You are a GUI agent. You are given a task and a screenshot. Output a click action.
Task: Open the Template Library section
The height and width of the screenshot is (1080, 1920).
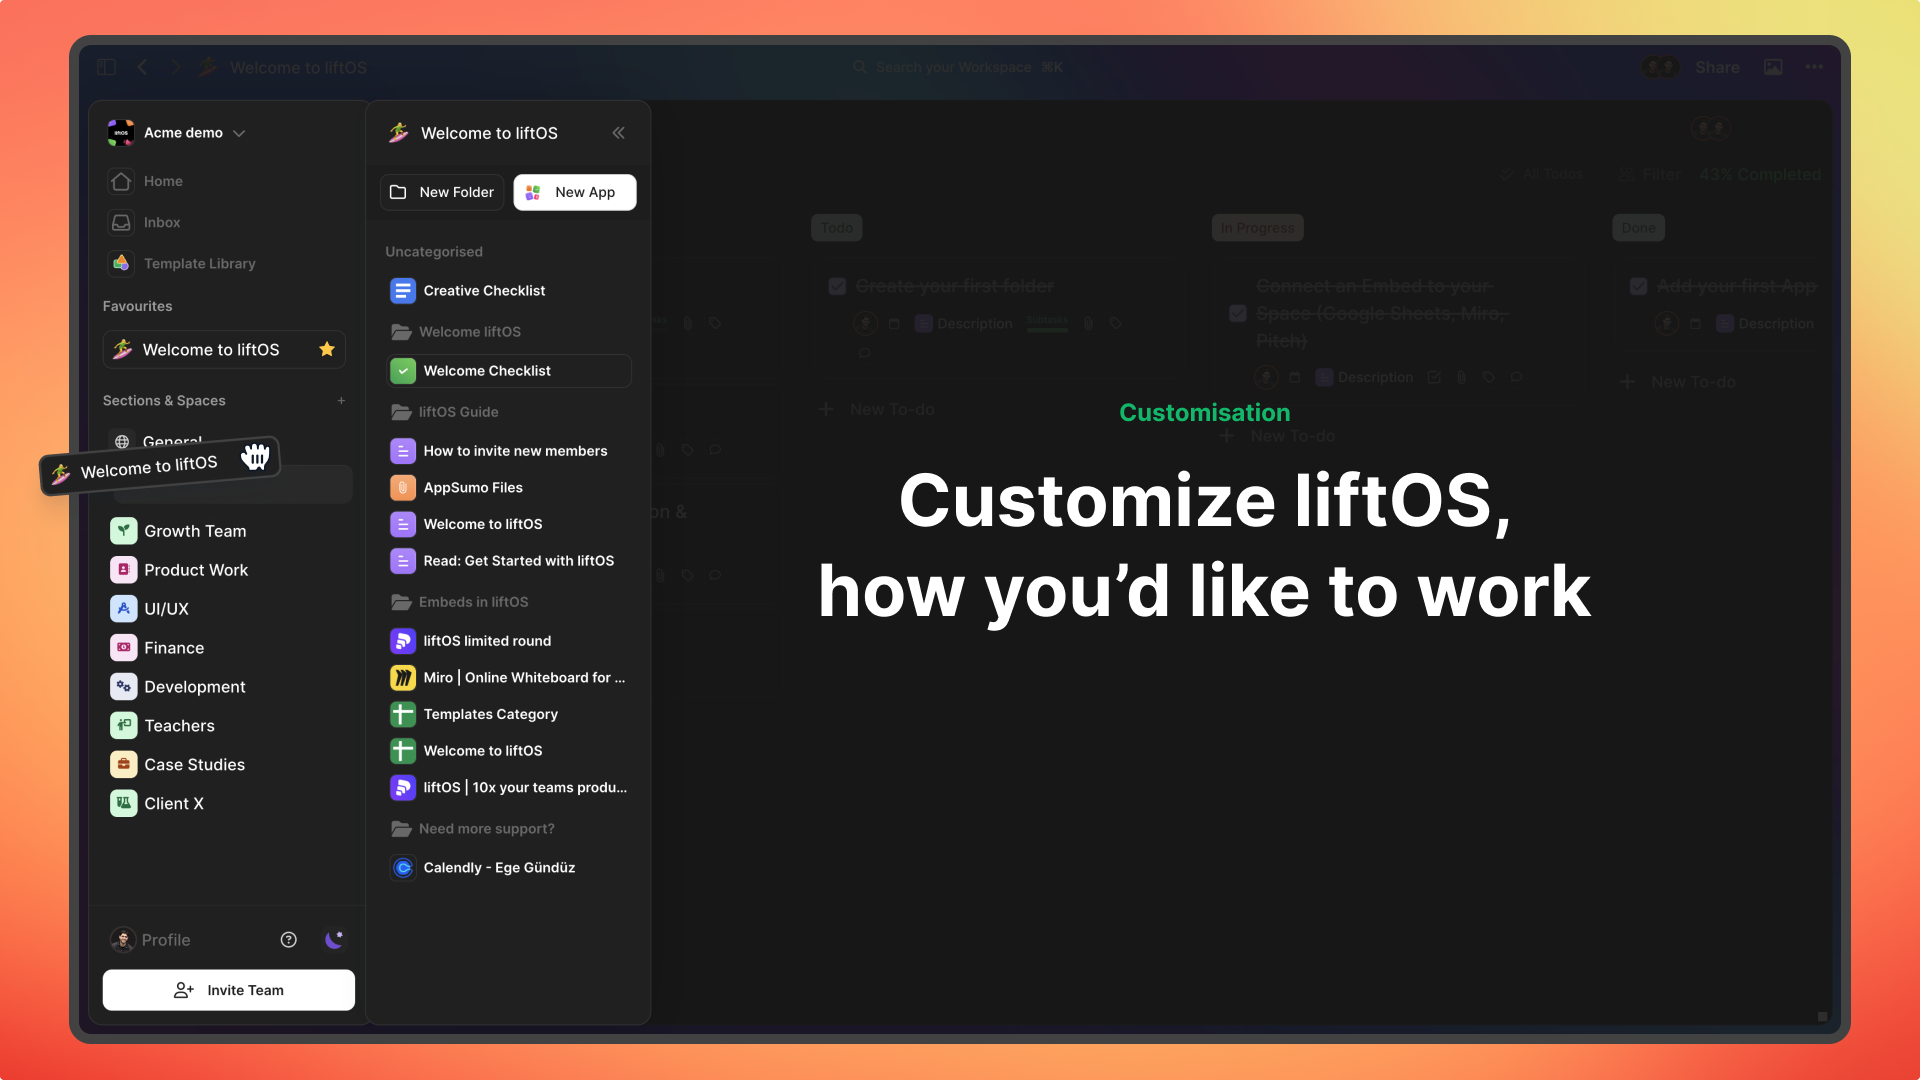(x=199, y=262)
